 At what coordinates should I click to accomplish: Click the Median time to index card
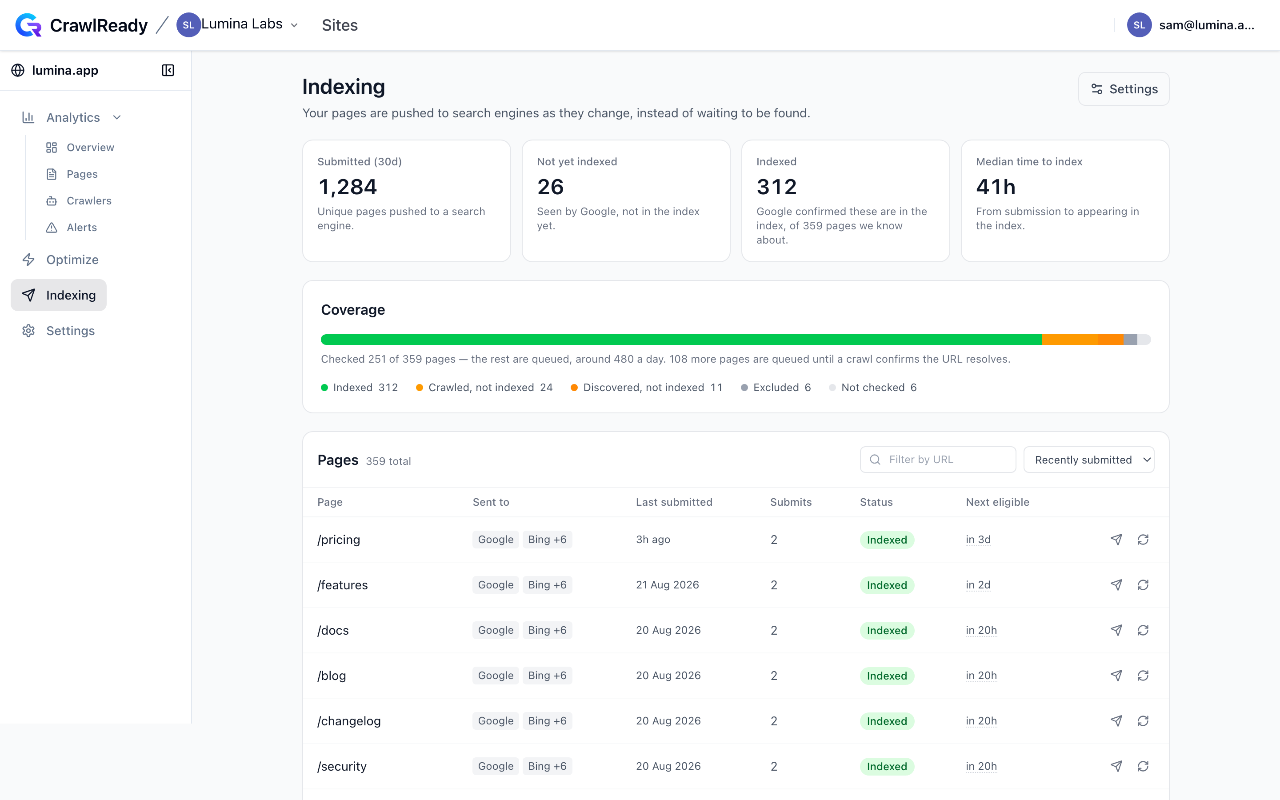coord(1065,201)
